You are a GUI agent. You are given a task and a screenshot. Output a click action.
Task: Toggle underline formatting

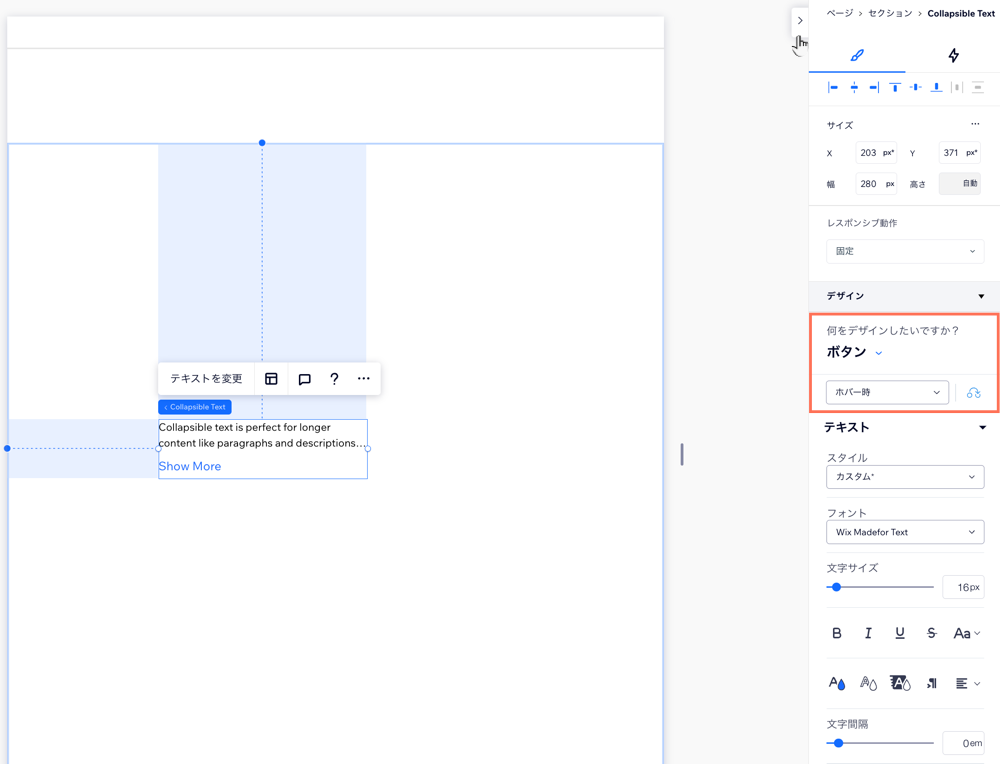pos(899,633)
